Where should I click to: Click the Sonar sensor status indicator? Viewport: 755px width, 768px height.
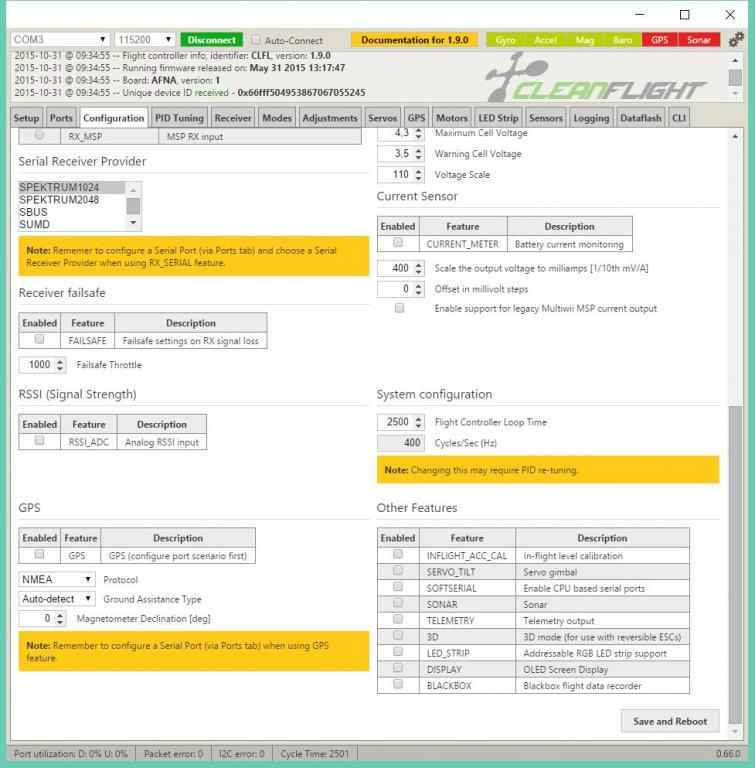pos(698,40)
